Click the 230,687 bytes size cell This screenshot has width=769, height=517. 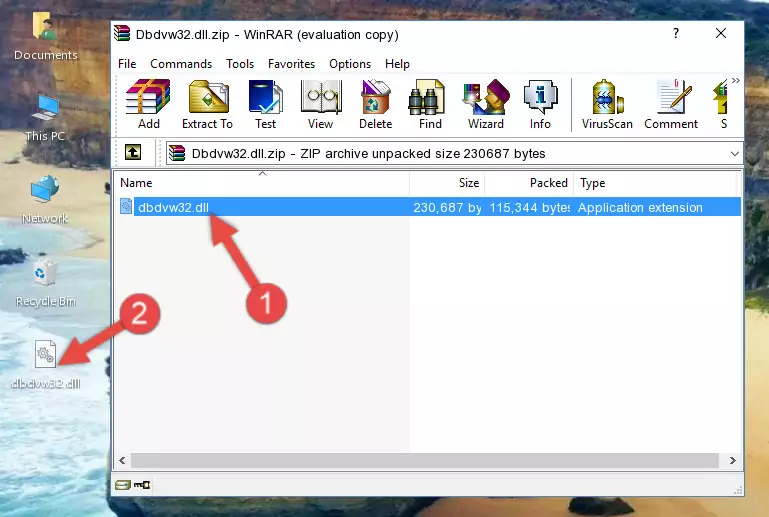[x=447, y=207]
